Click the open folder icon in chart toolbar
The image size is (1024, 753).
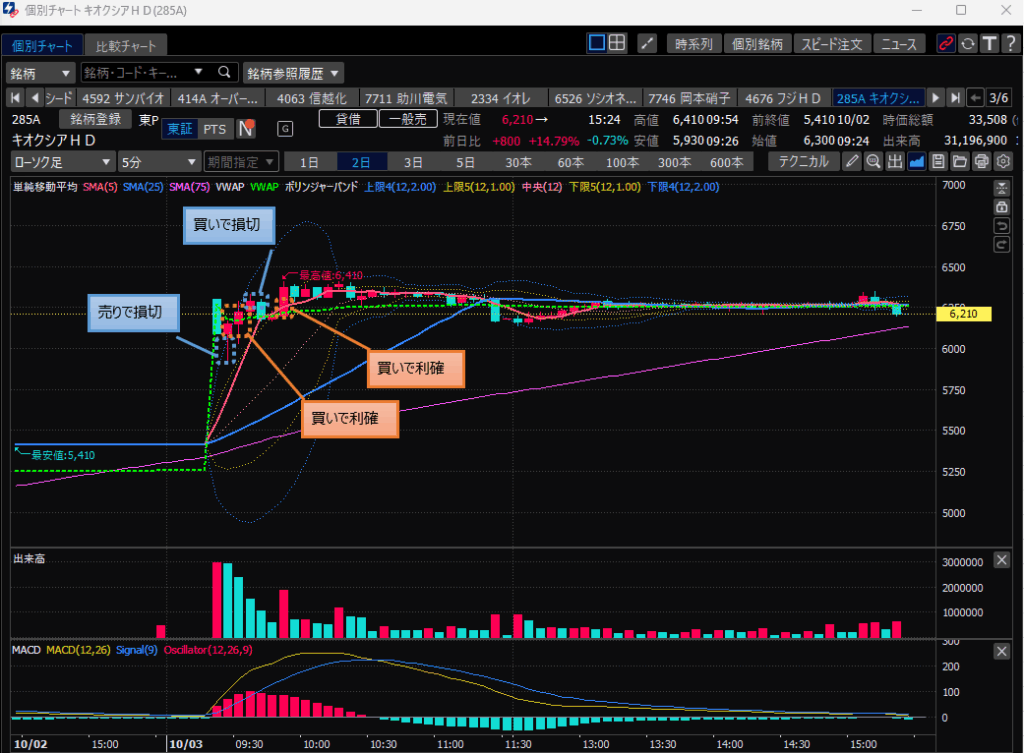(960, 161)
